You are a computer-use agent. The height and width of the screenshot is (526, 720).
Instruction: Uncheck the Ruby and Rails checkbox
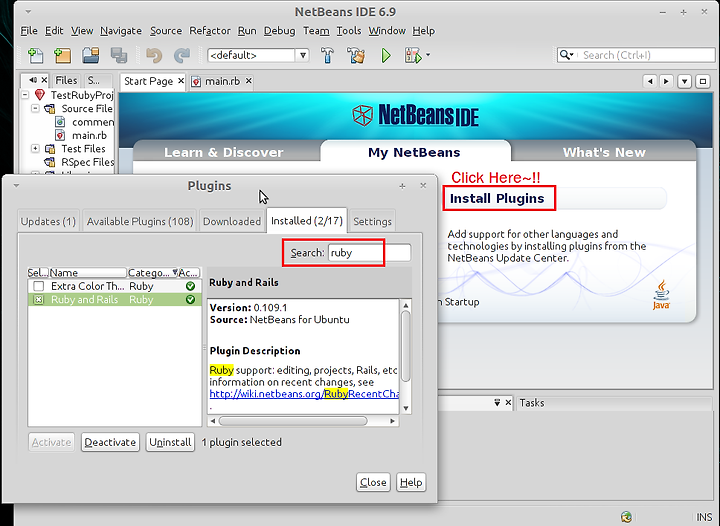(39, 300)
